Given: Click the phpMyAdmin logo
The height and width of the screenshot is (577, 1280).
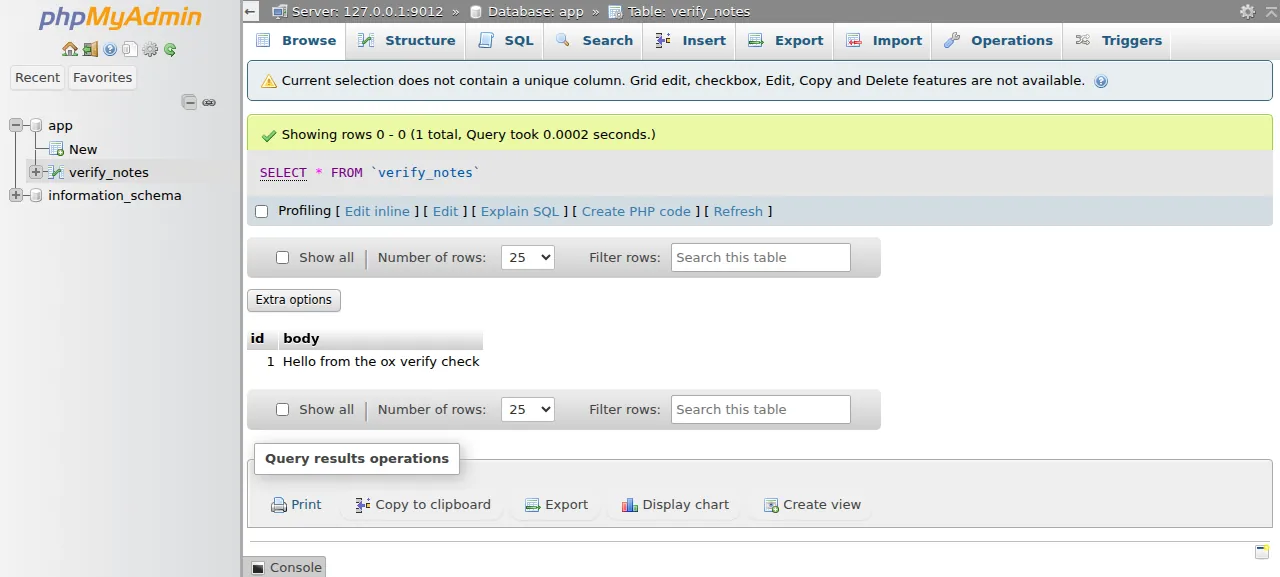Looking at the screenshot, I should (120, 19).
